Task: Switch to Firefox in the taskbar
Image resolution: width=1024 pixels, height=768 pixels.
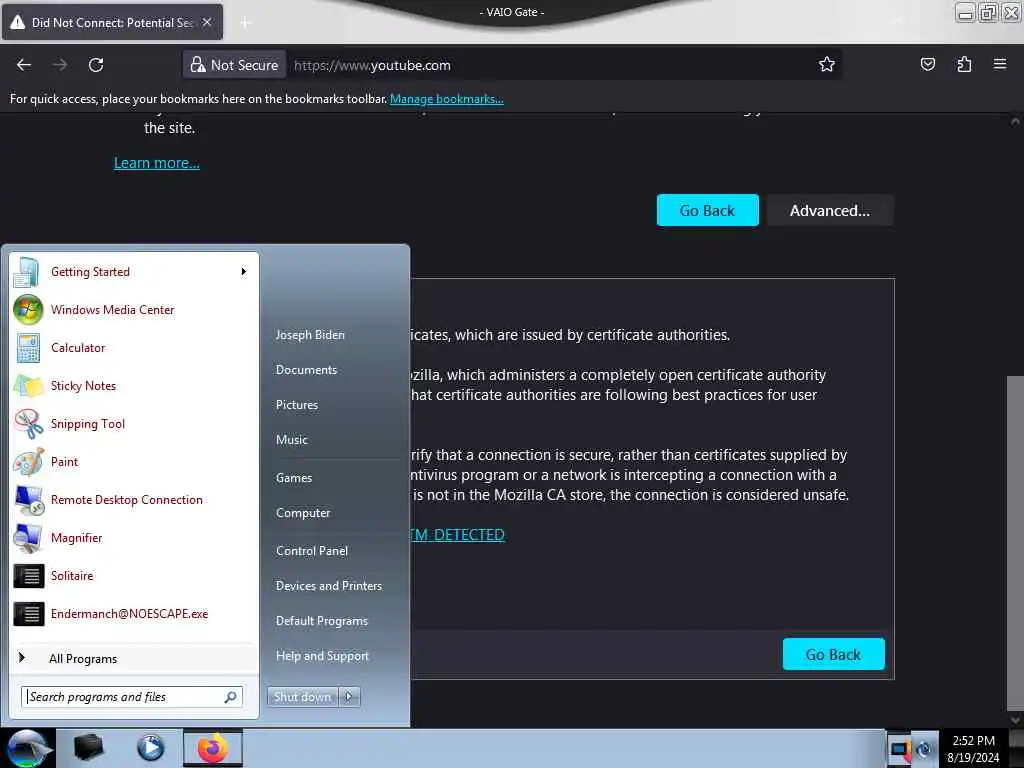Action: click(213, 748)
